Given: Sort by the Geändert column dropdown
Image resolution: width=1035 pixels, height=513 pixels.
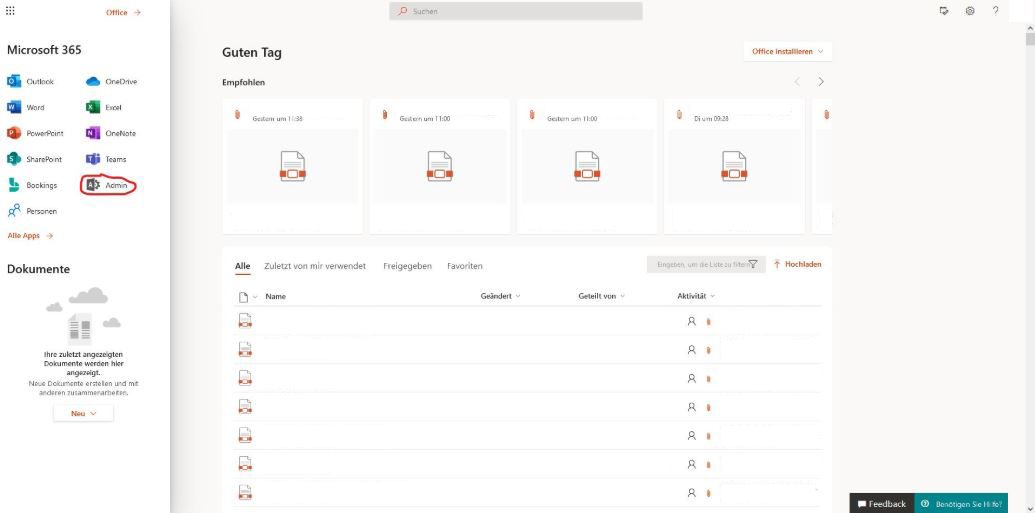Looking at the screenshot, I should [500, 296].
